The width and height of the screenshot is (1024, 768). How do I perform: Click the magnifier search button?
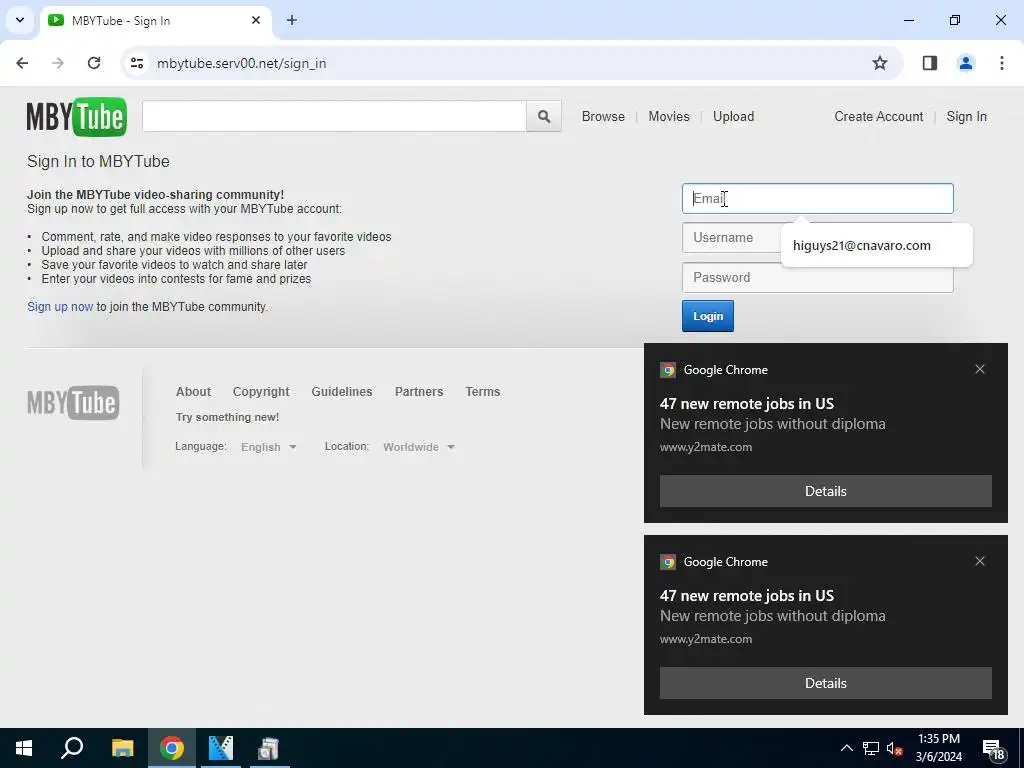[543, 116]
